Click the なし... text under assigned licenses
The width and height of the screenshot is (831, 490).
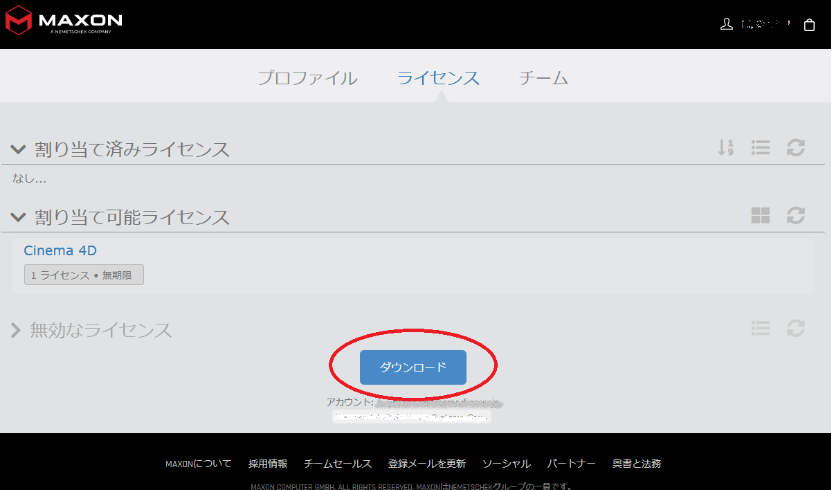(x=29, y=179)
